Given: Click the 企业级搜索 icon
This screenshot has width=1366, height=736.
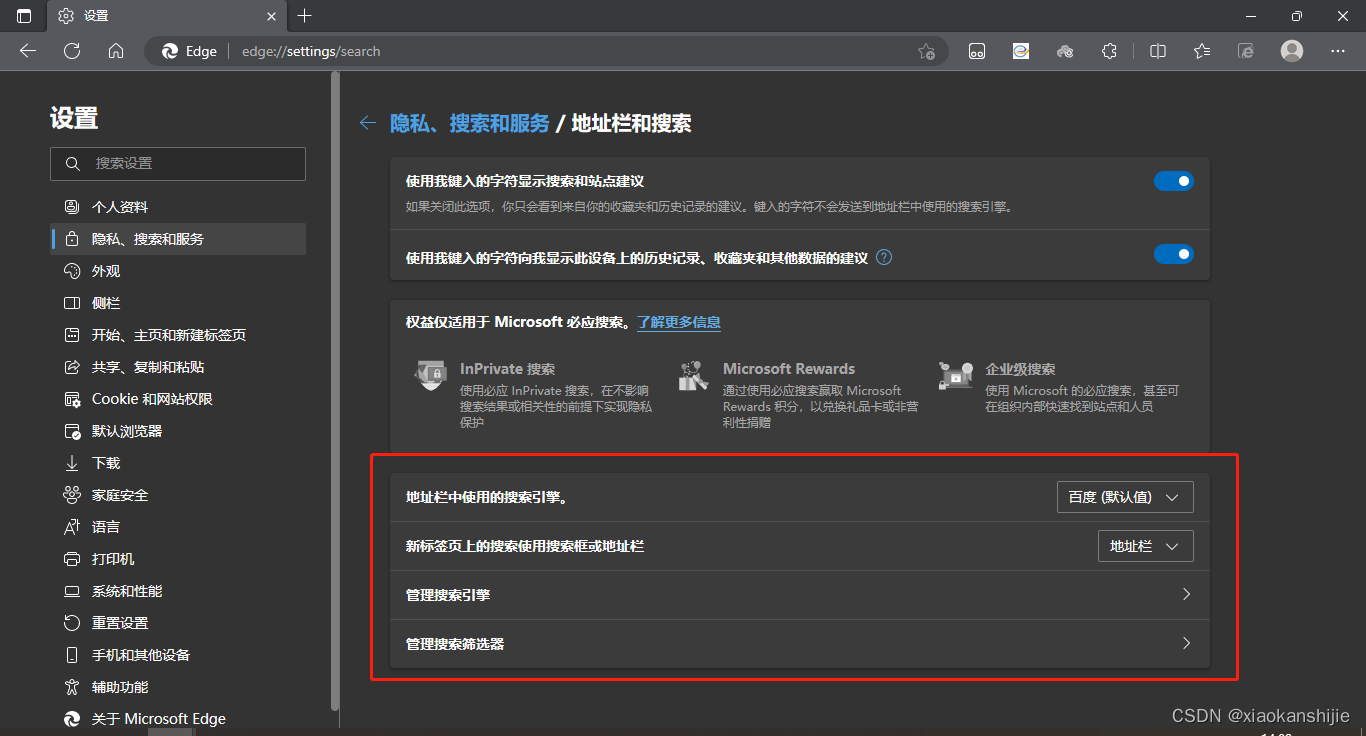Looking at the screenshot, I should (955, 376).
